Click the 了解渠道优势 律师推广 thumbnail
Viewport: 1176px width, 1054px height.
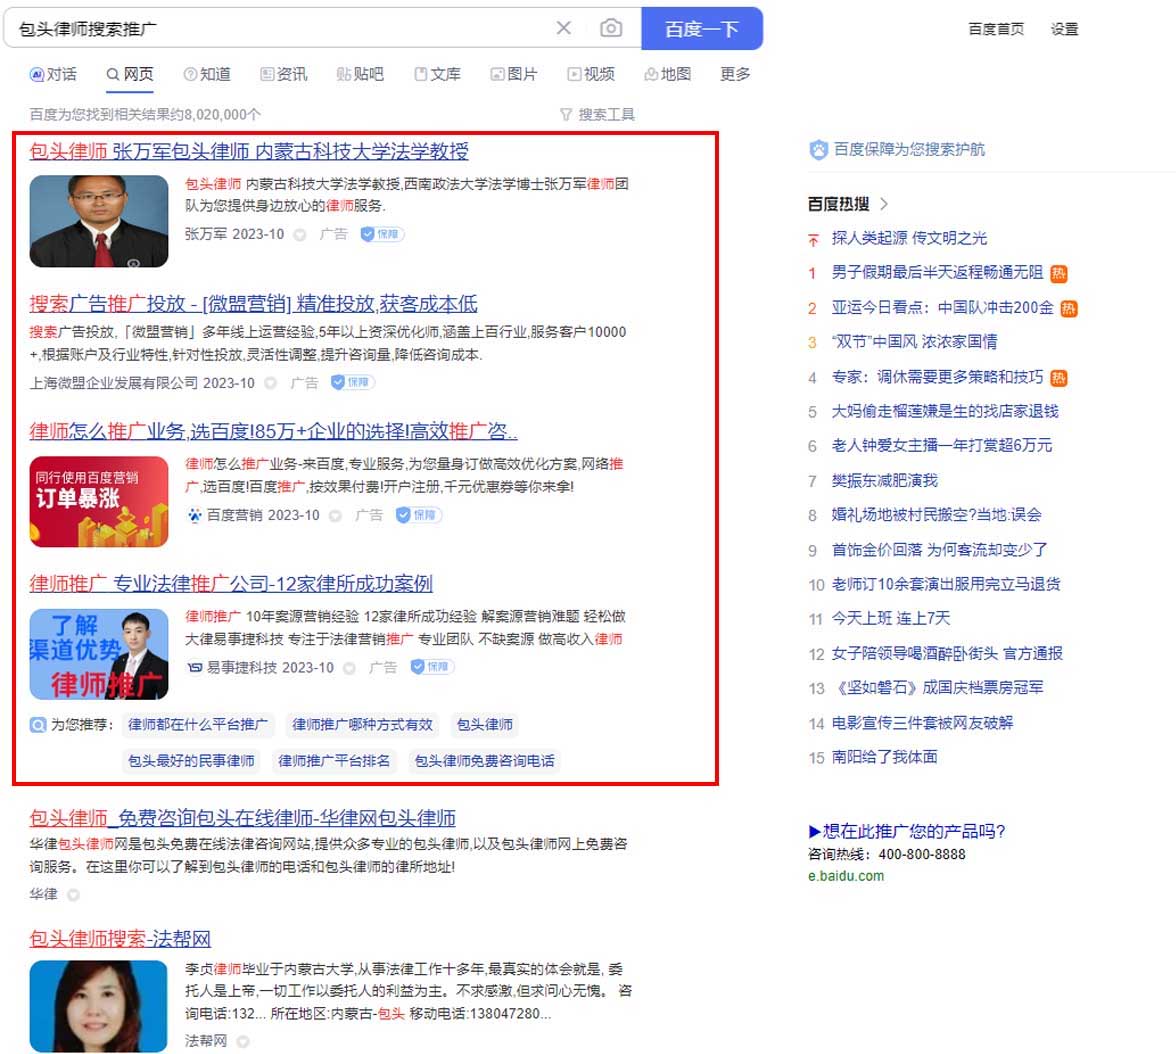point(99,654)
